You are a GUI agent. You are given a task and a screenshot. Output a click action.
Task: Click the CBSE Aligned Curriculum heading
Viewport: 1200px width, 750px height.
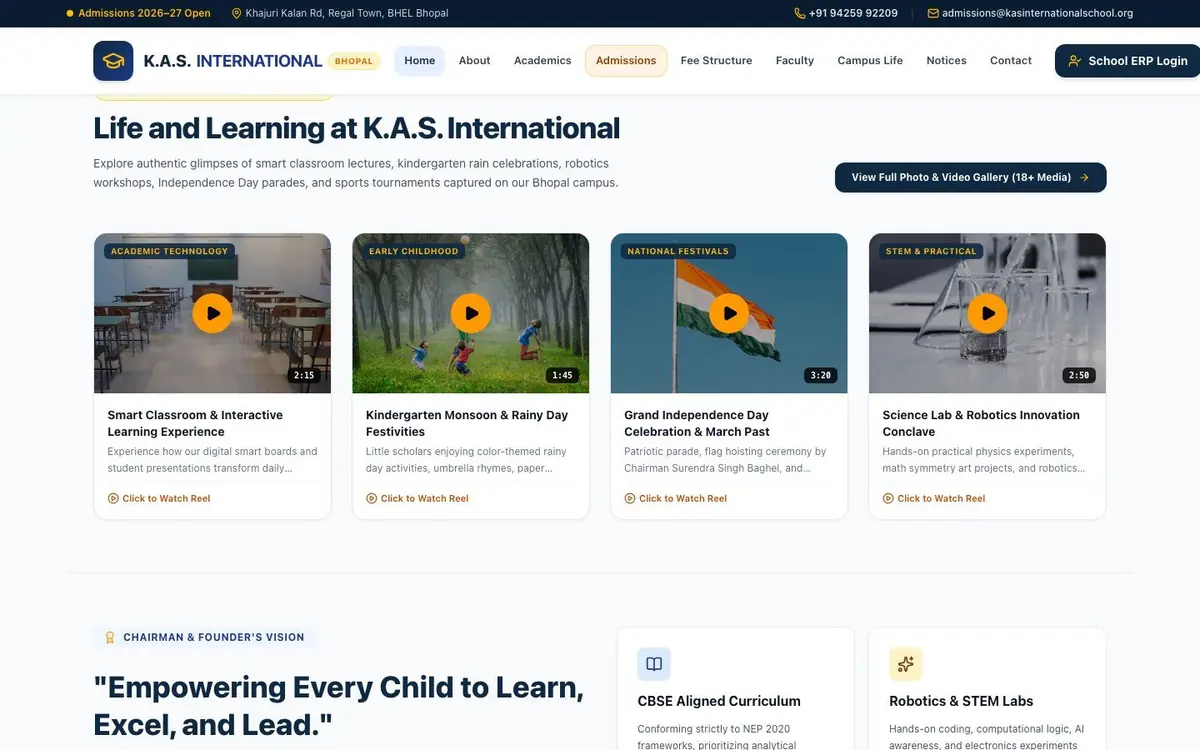point(719,701)
